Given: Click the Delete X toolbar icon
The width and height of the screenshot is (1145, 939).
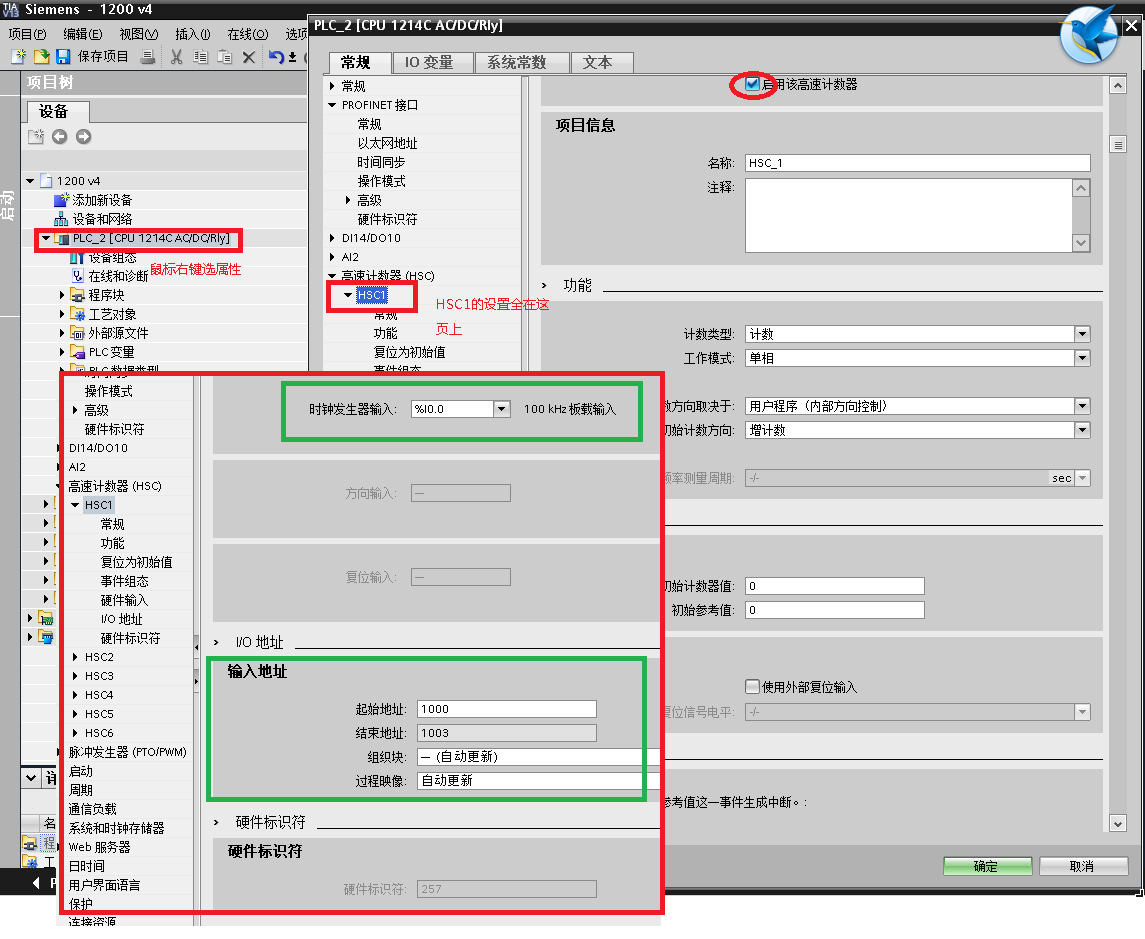Looking at the screenshot, I should (248, 57).
